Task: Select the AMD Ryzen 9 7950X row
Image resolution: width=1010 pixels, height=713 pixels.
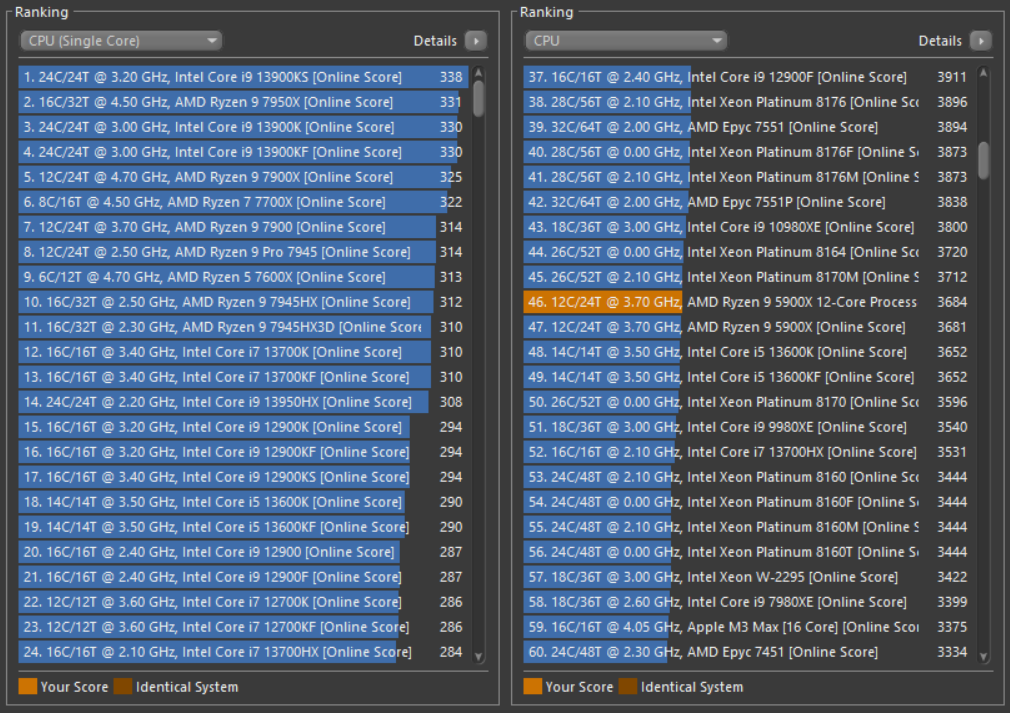Action: 243,102
